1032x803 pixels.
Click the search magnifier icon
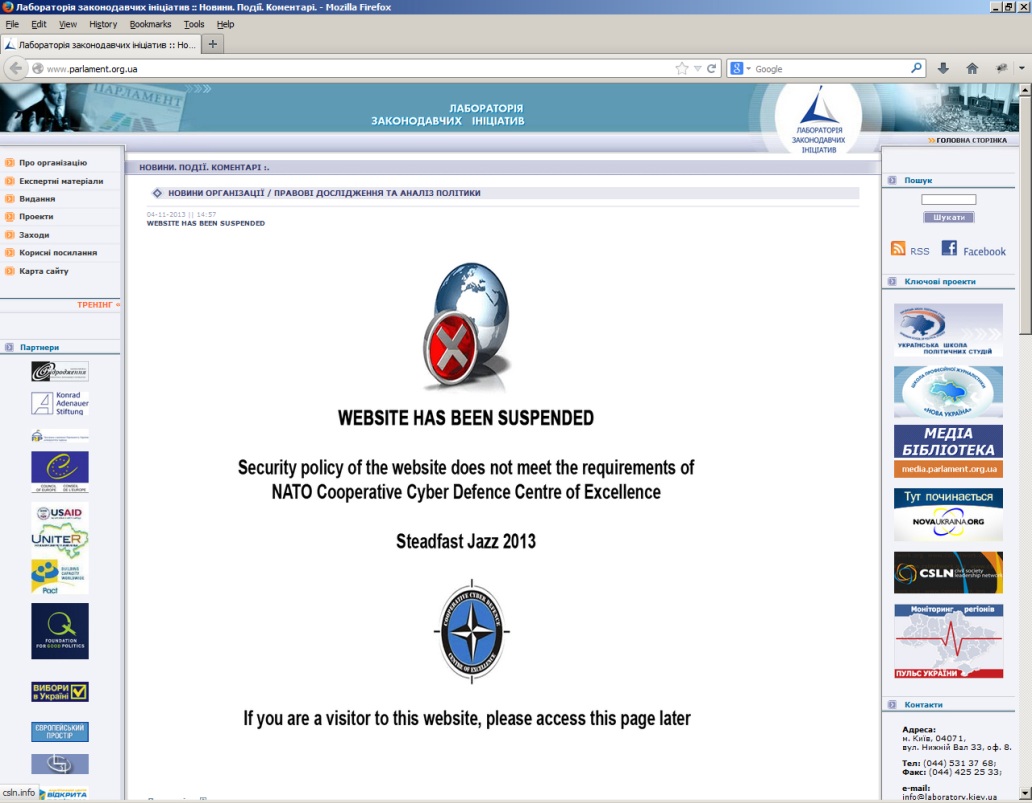916,69
